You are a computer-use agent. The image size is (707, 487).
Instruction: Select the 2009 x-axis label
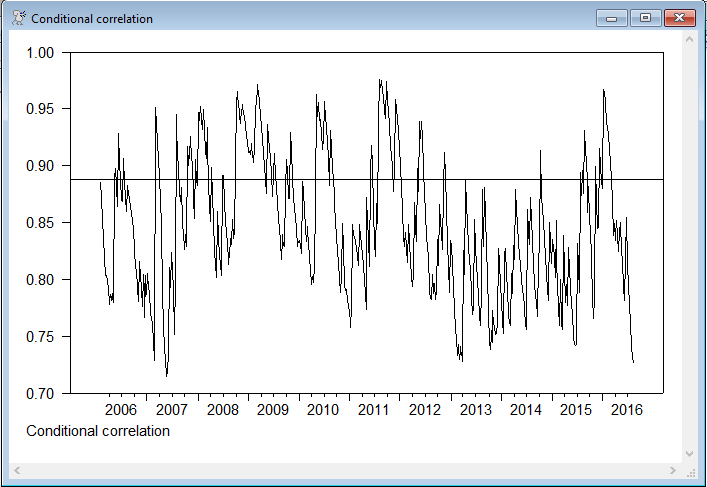tap(272, 410)
